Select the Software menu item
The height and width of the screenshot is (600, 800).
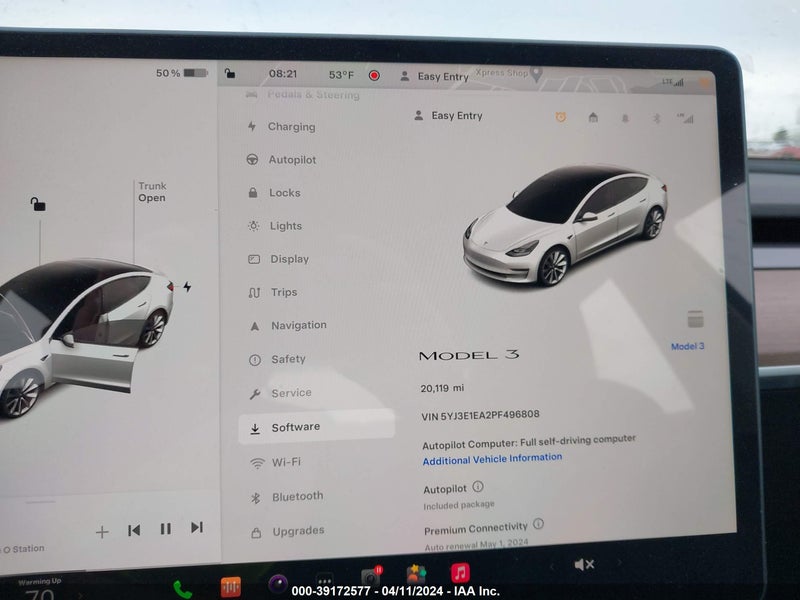point(316,427)
